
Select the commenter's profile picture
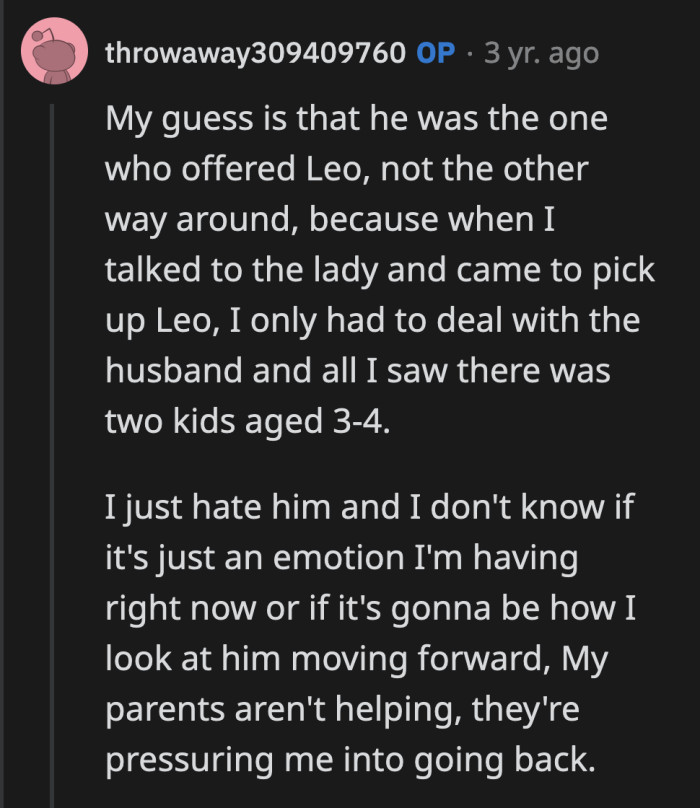tap(53, 52)
